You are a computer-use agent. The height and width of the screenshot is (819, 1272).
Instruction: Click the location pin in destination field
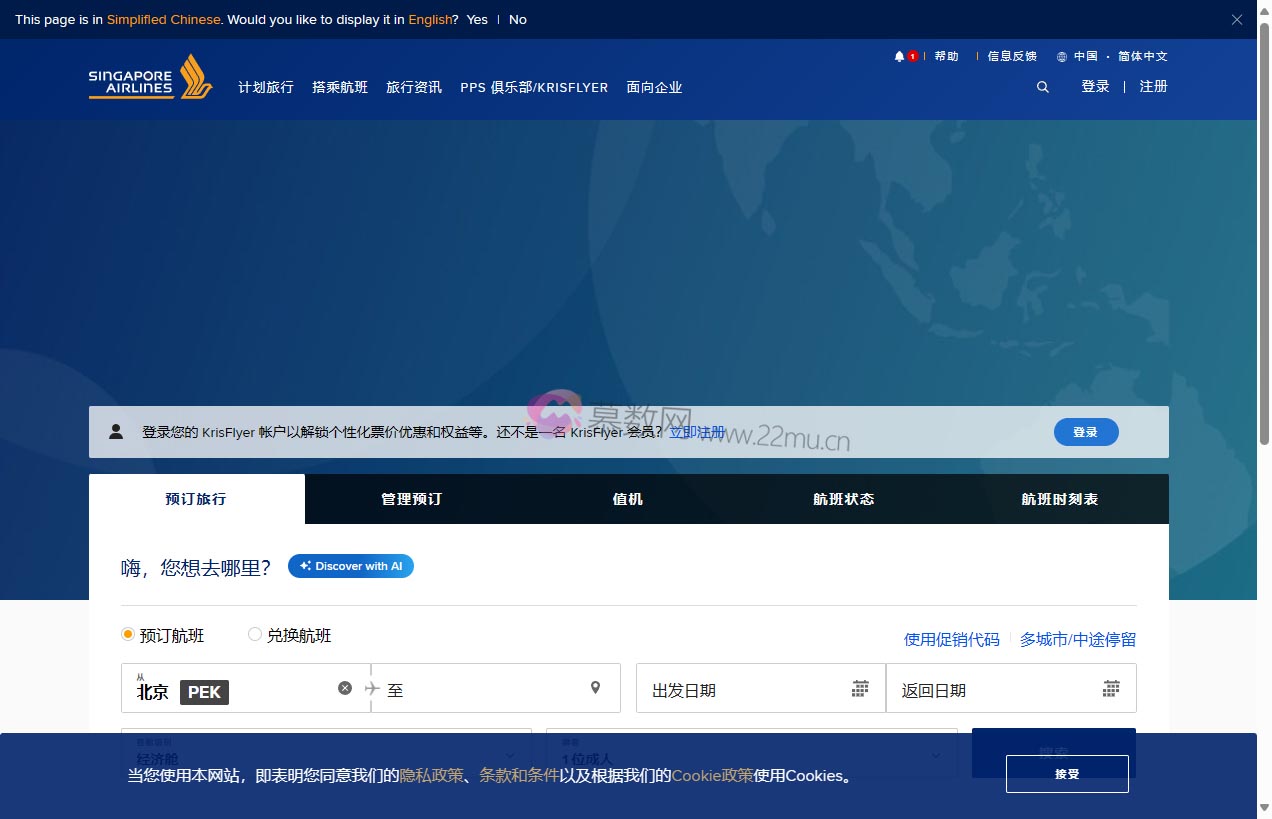(595, 688)
